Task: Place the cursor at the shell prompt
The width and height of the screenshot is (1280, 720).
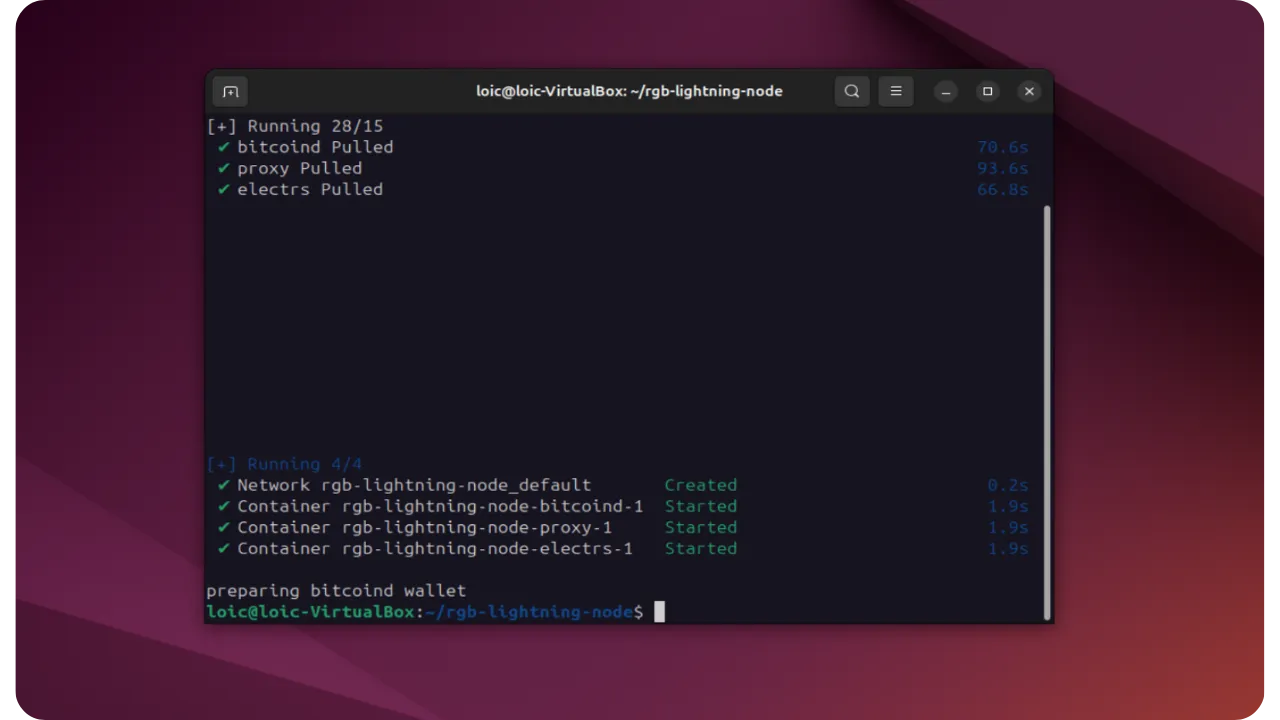Action: 659,611
